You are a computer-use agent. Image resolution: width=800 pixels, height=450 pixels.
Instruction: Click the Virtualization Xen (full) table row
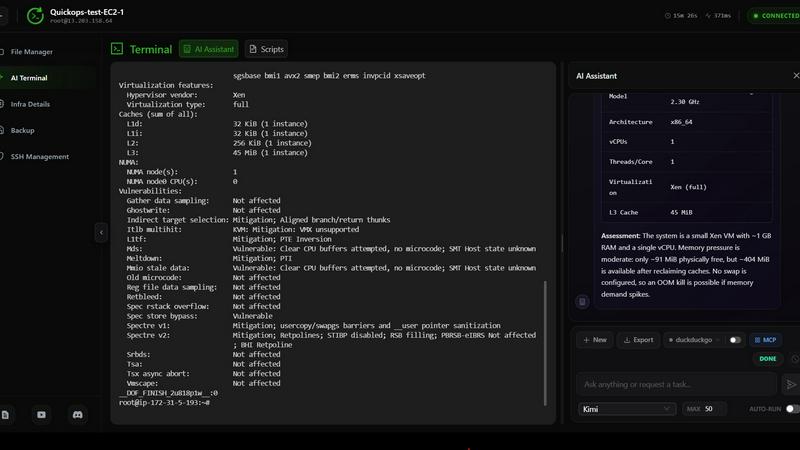click(x=686, y=187)
